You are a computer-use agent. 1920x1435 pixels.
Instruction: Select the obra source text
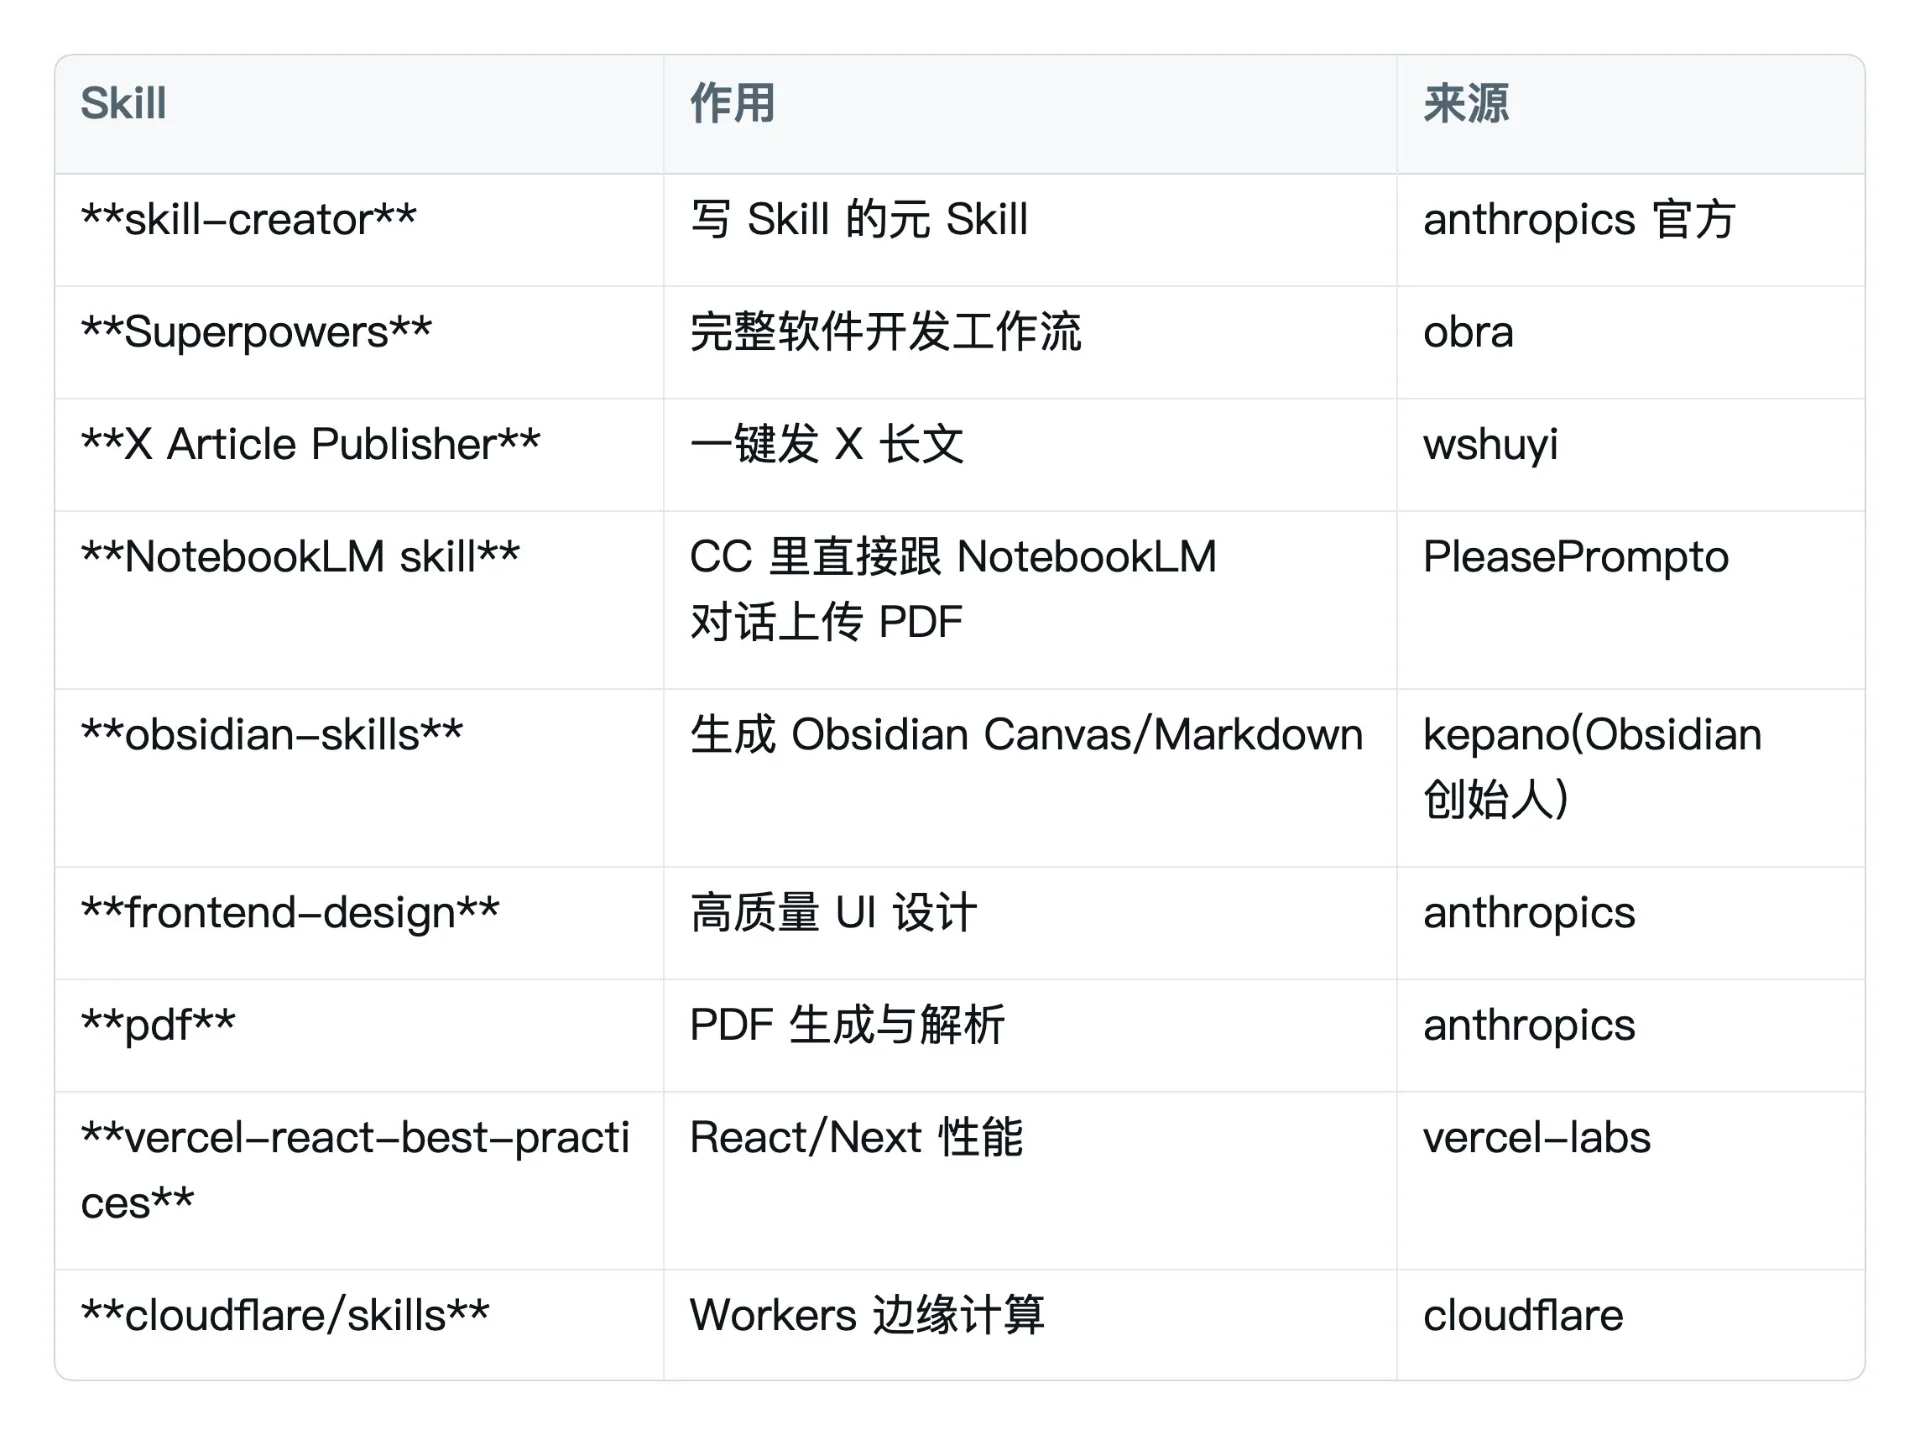[x=1468, y=333]
